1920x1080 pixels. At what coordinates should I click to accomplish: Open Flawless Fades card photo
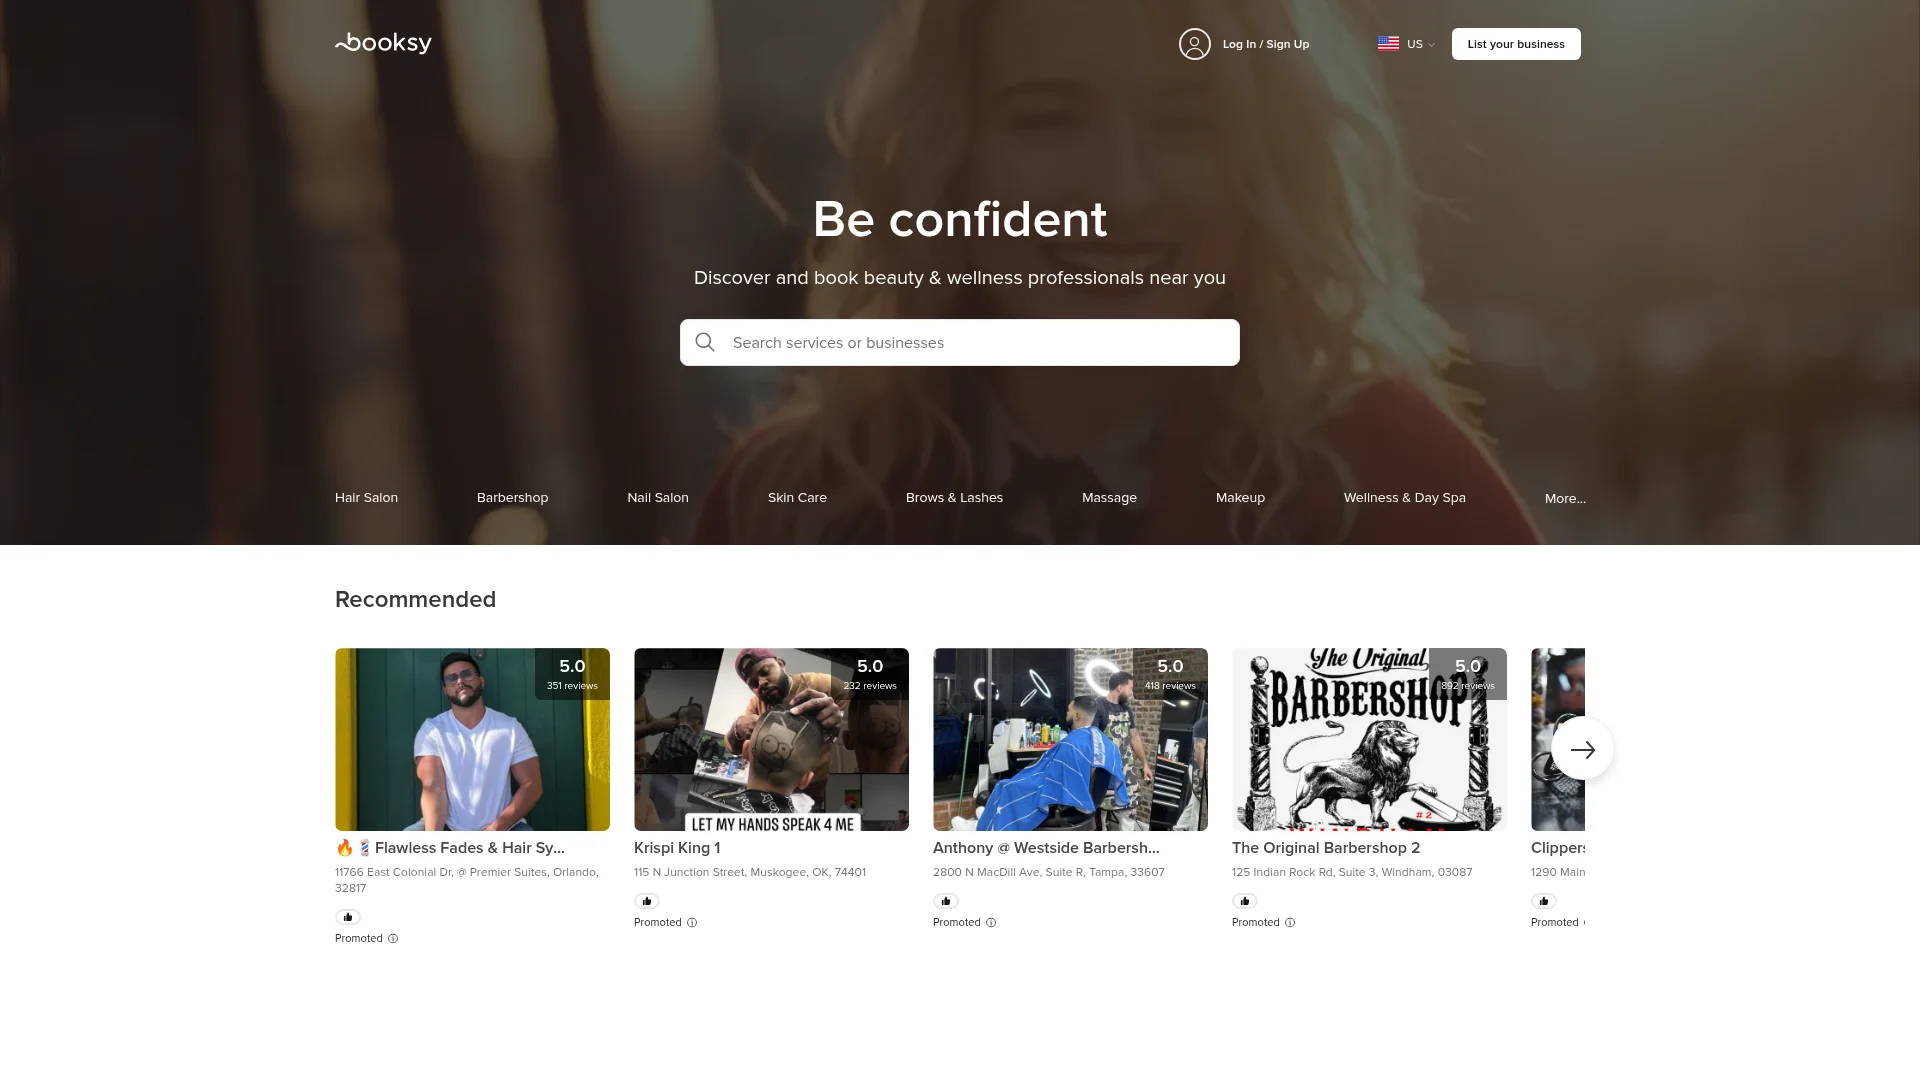tap(472, 739)
